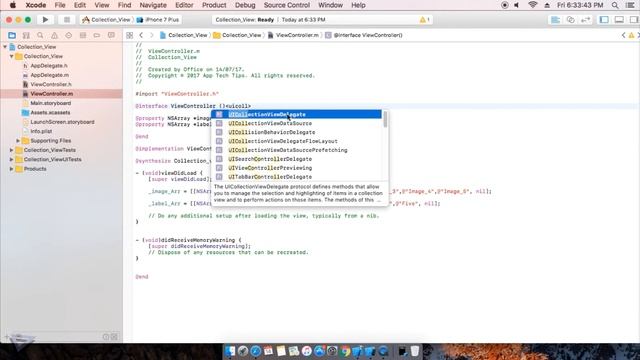Viewport: 640px width, 360px height.
Task: Open the Breakpoint navigator
Action: click(97, 36)
